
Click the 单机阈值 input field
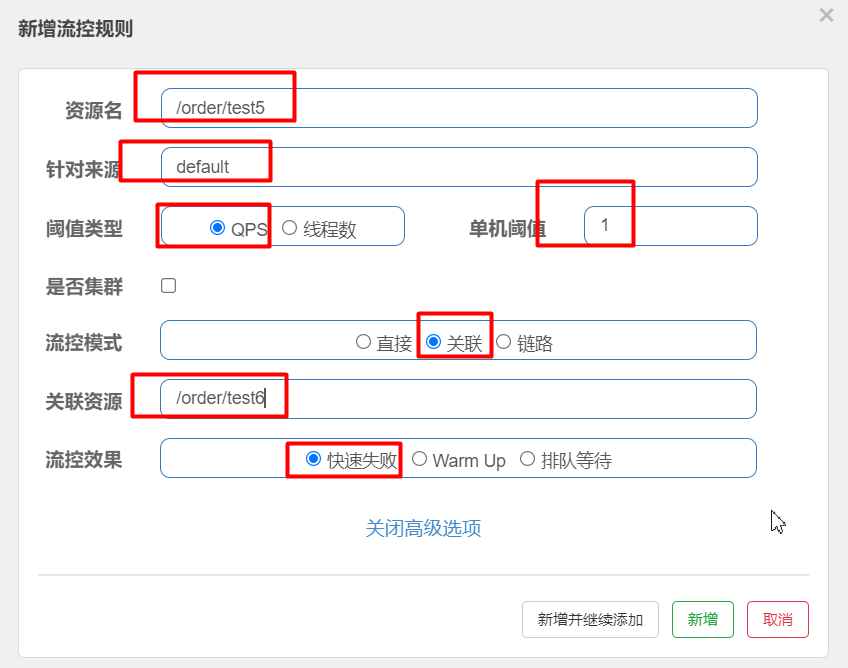tap(670, 226)
